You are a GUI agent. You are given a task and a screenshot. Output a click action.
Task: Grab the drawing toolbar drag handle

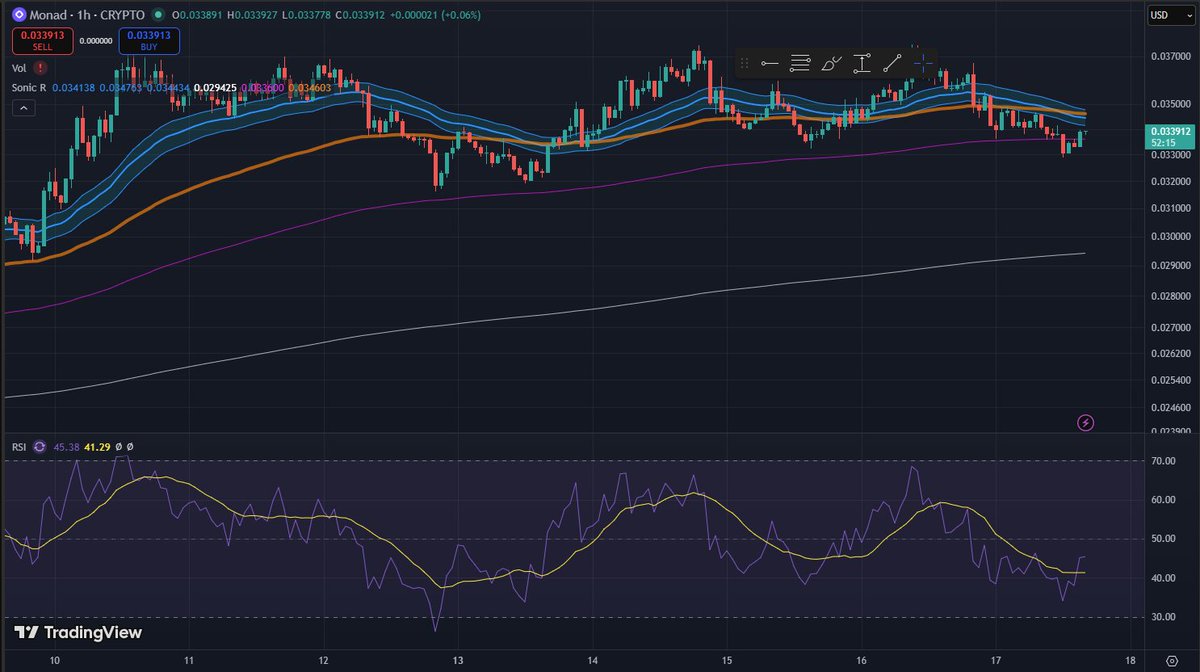point(744,63)
